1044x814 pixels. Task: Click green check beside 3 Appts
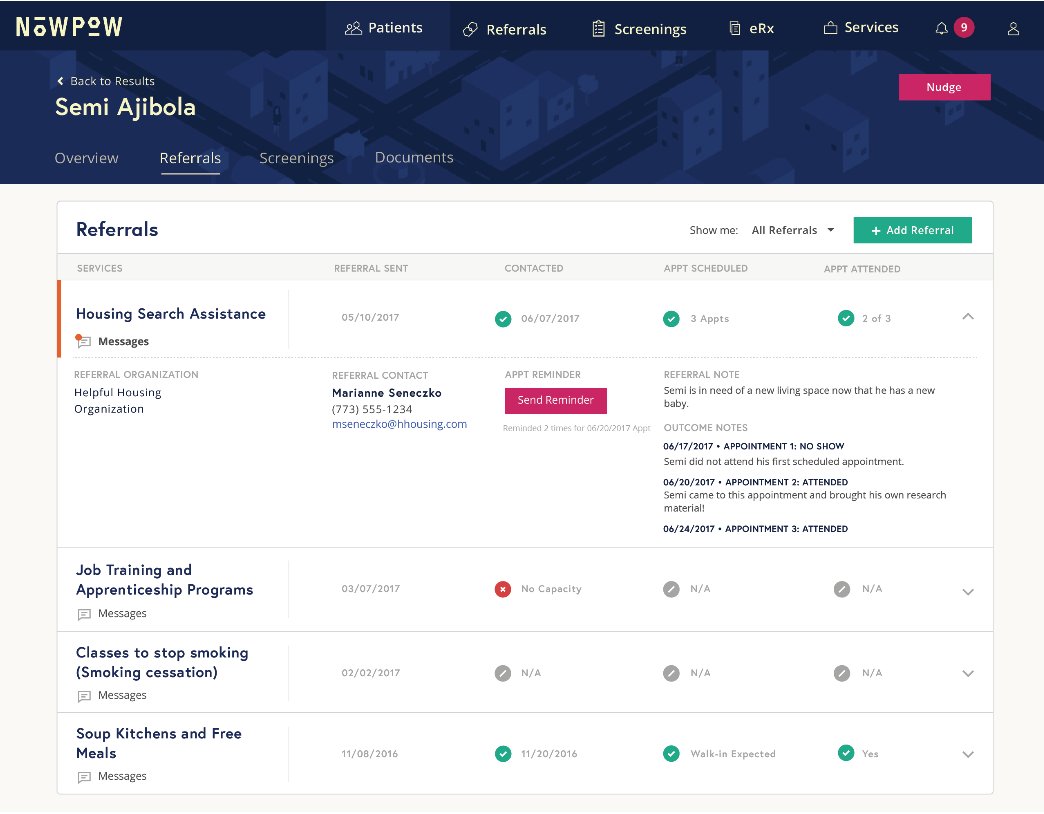[x=671, y=319]
